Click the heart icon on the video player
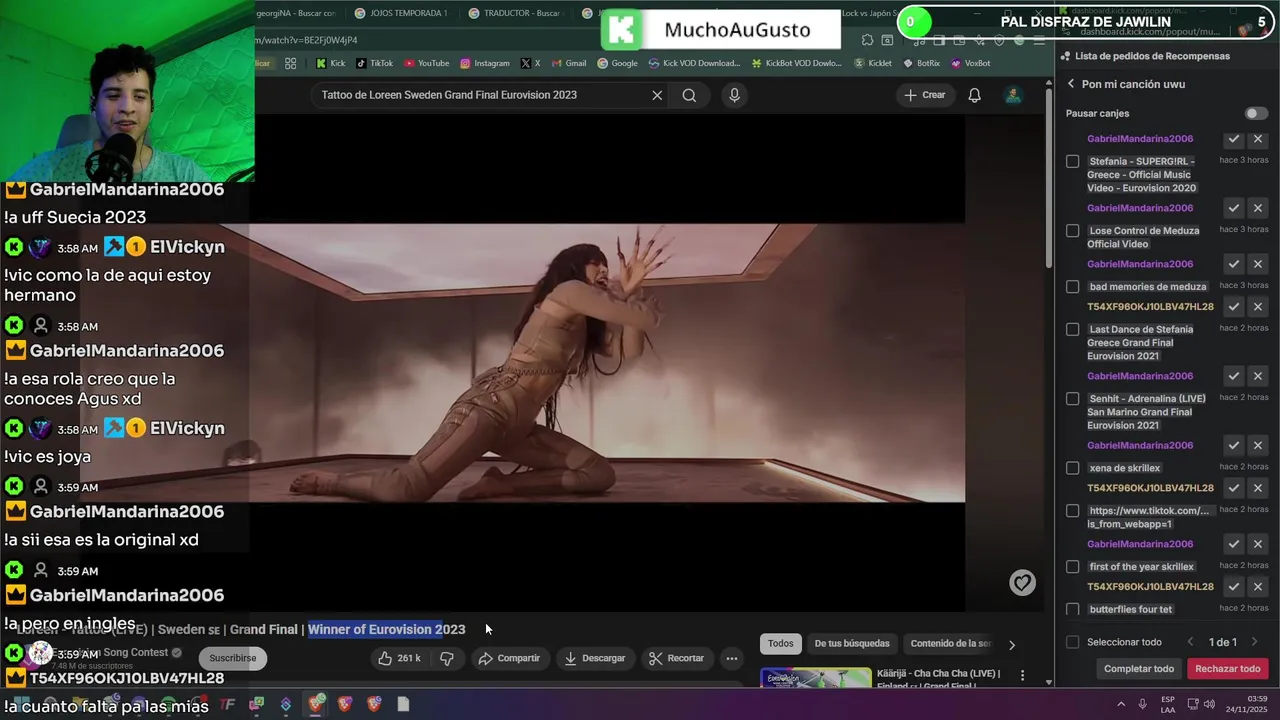The height and width of the screenshot is (720, 1280). 1022,583
